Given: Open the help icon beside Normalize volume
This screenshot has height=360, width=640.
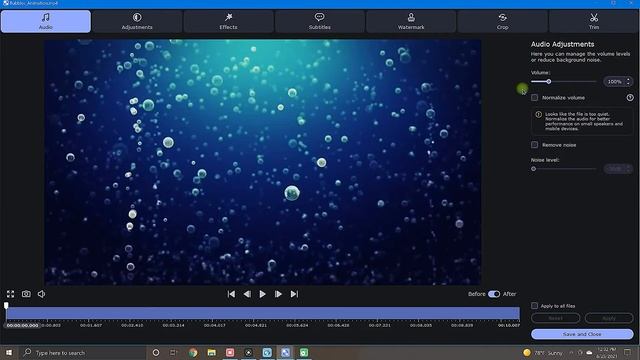Looking at the screenshot, I should [x=630, y=98].
